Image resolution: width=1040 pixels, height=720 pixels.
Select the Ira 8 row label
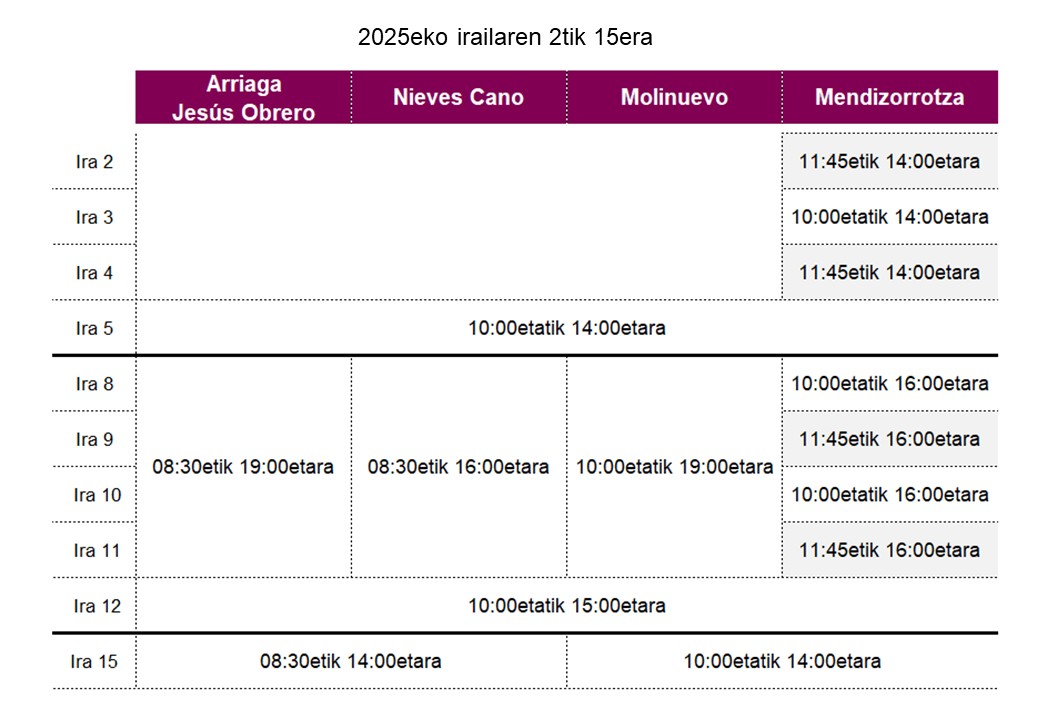point(94,384)
